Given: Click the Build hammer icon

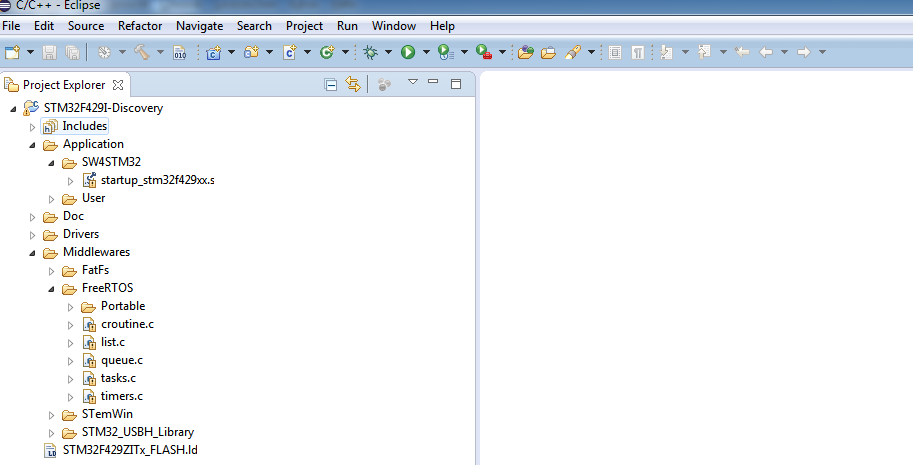Looking at the screenshot, I should click(x=142, y=52).
